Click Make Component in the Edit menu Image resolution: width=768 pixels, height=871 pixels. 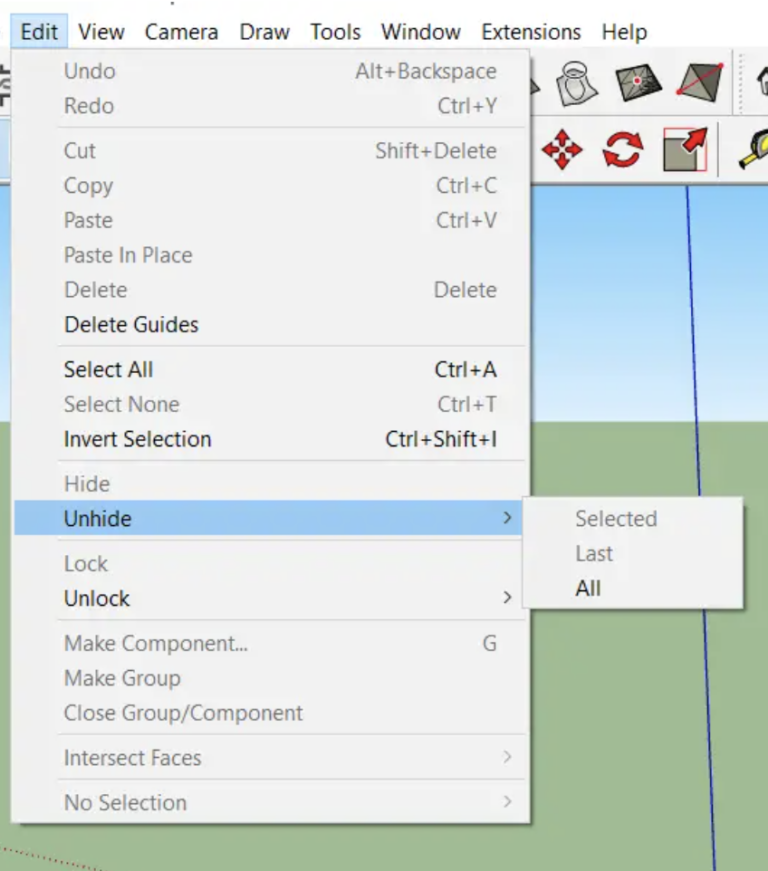pos(155,643)
